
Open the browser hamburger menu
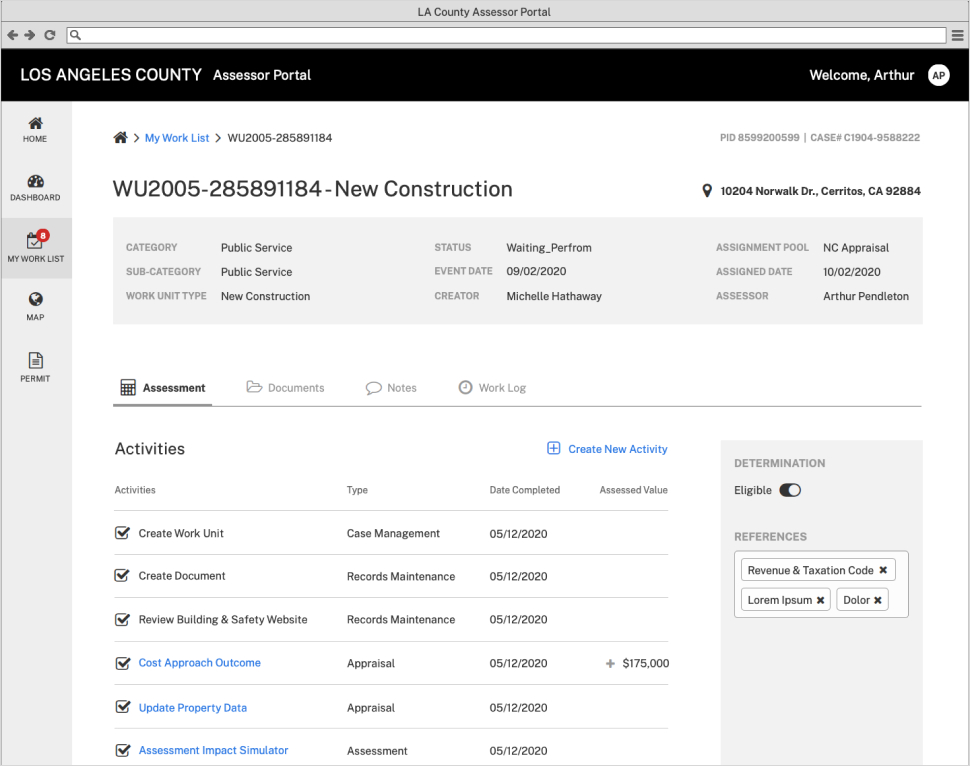pos(958,35)
